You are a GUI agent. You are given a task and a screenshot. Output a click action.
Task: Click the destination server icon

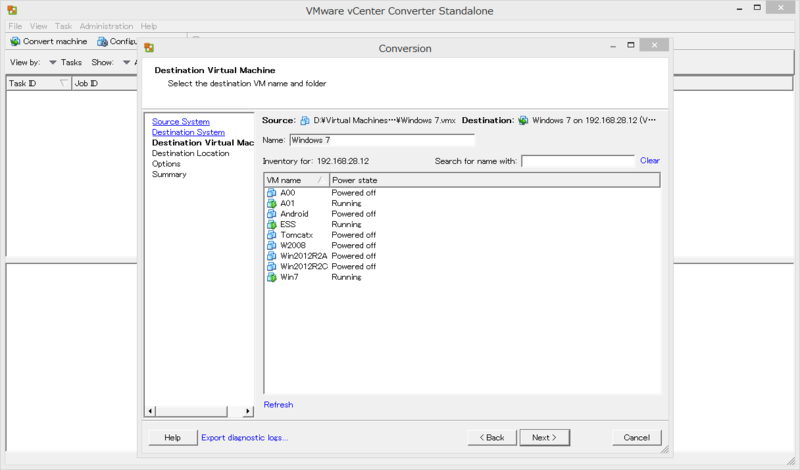click(x=523, y=120)
